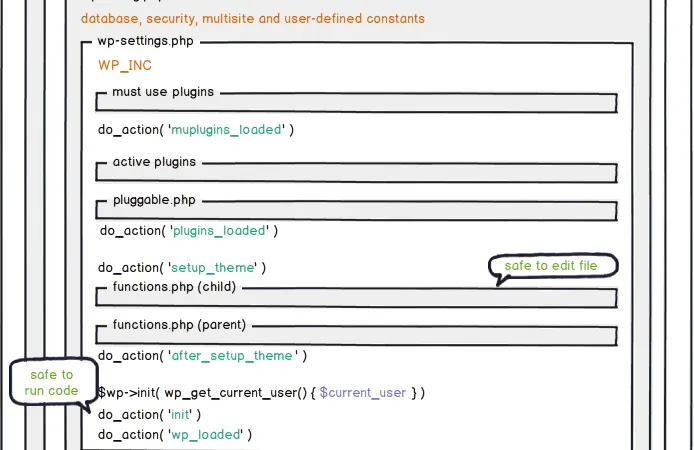Select the do_action 'after_setup_theme' line
The width and height of the screenshot is (694, 450).
tap(202, 356)
